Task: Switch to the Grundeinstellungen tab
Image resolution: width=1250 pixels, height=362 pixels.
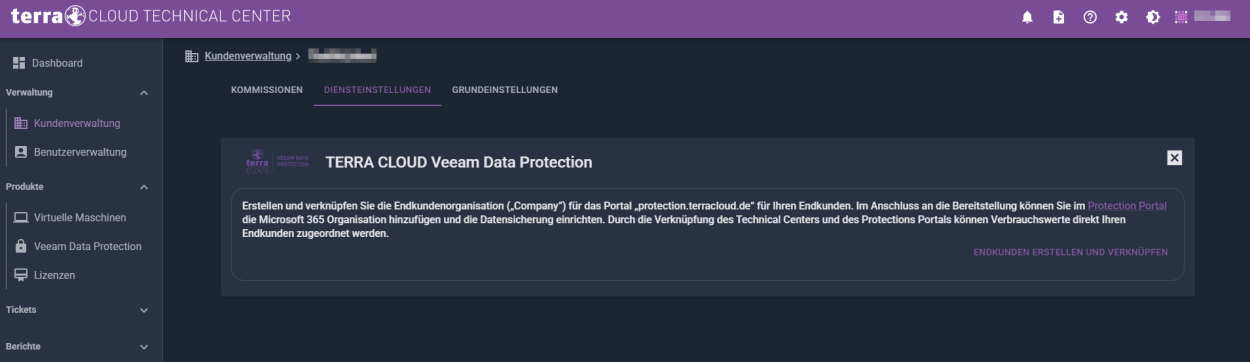Action: 505,90
